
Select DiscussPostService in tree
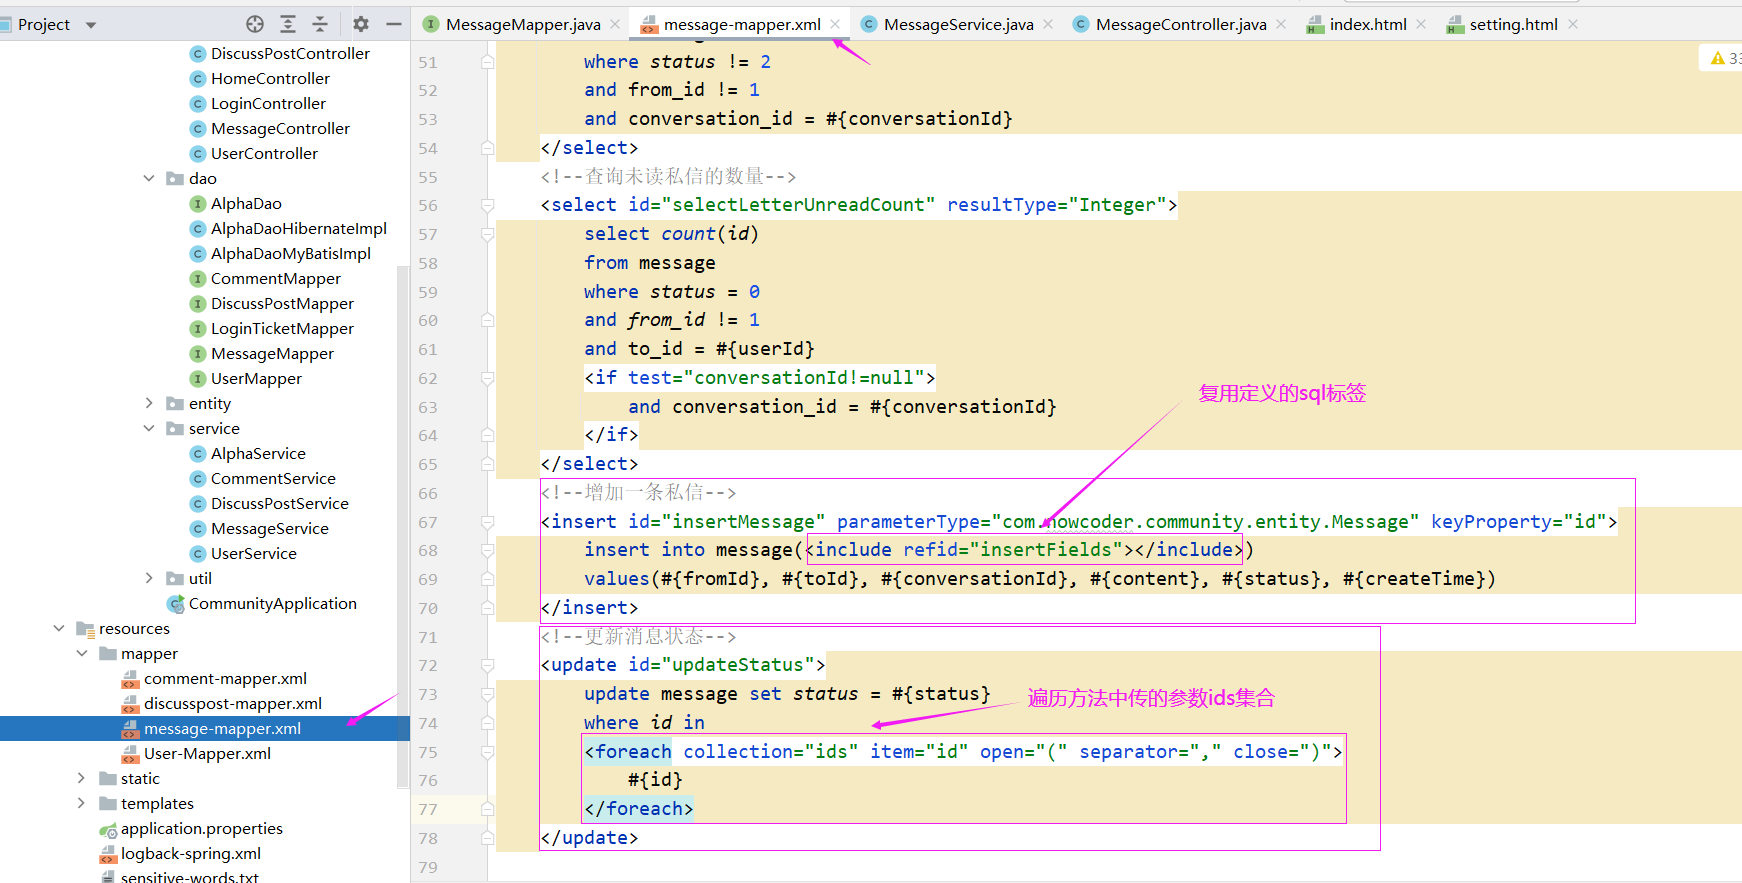[x=279, y=503]
